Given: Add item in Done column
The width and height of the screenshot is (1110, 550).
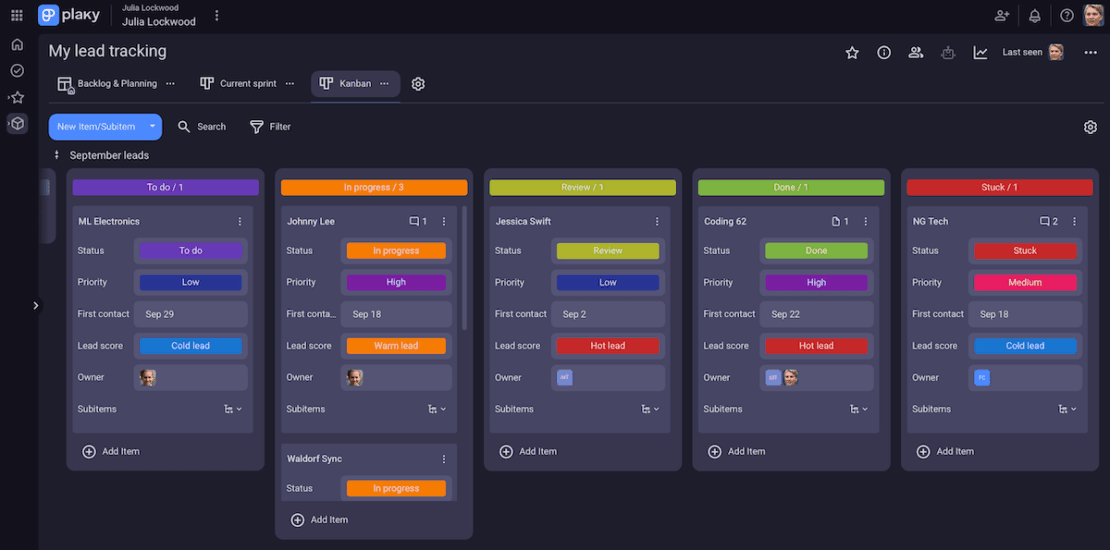Looking at the screenshot, I should click(737, 452).
